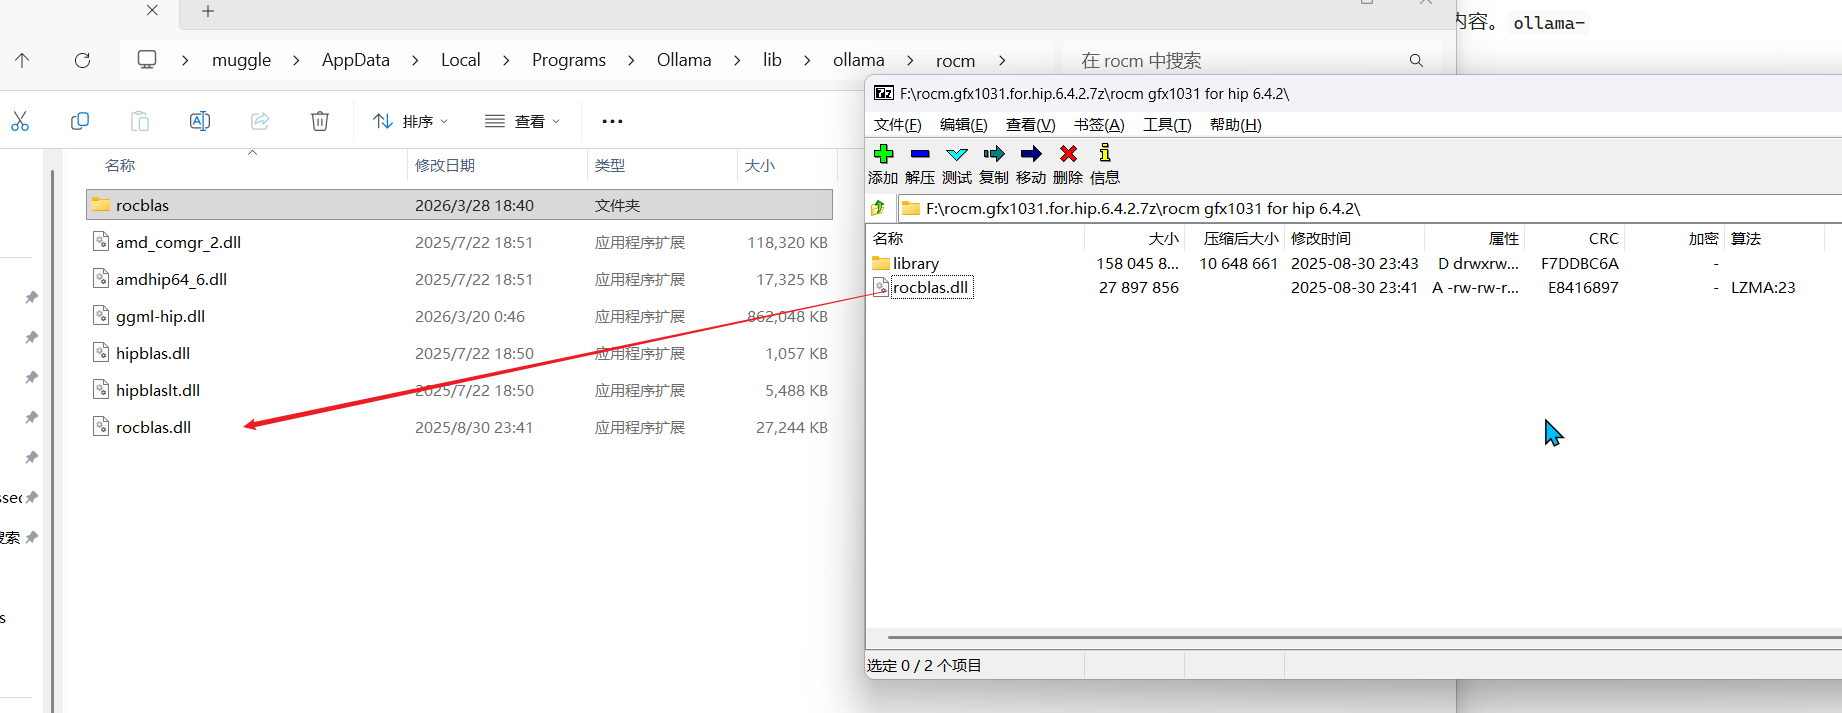Screen dimensions: 1842x713
Task: Close the current Explorer tab
Action: pos(152,10)
